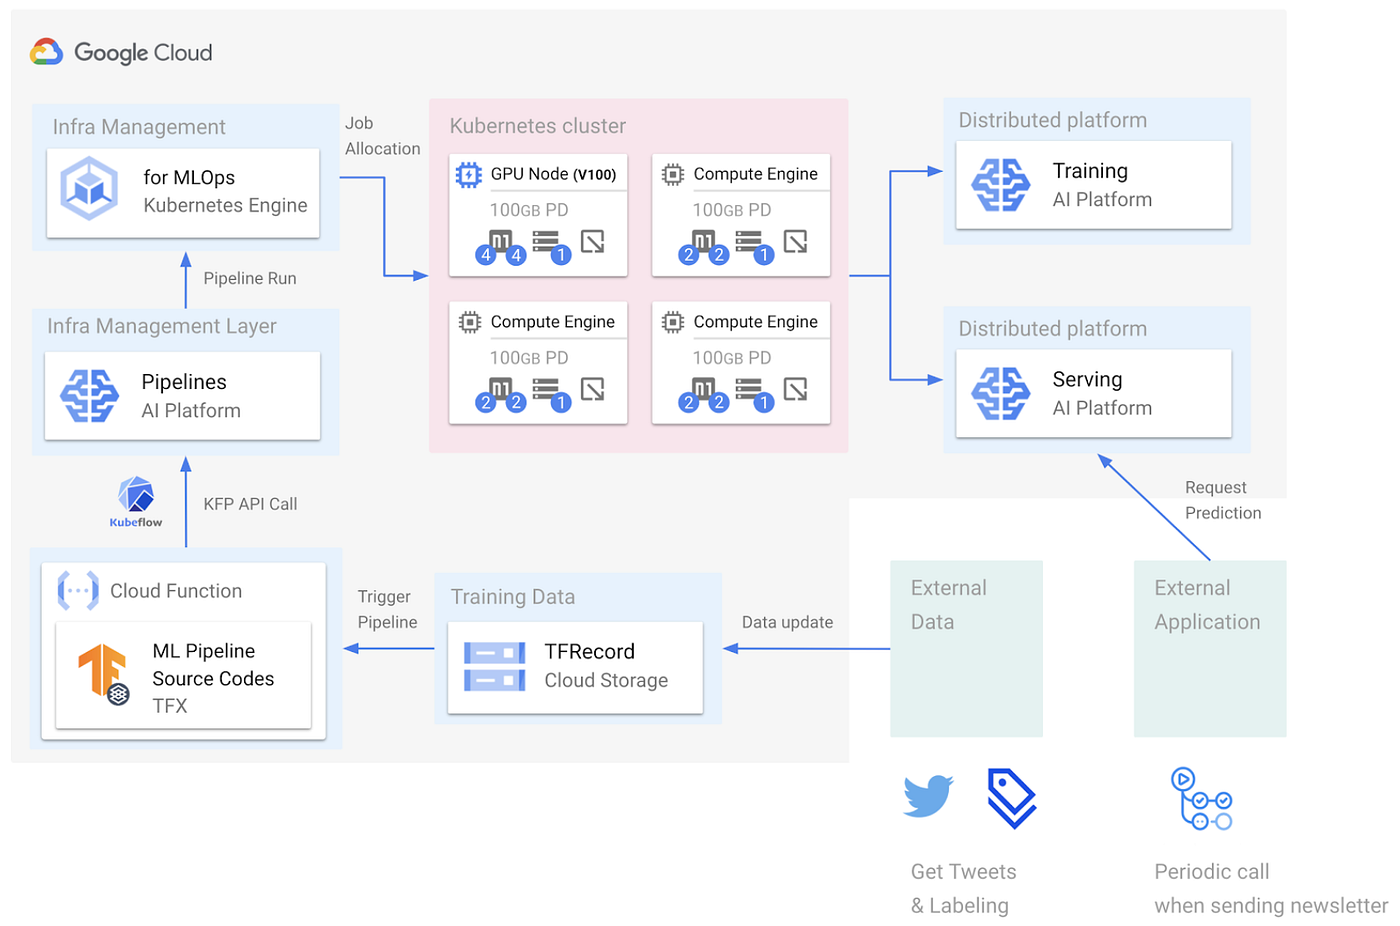Click the periodic call workflow icon

pos(1200,797)
